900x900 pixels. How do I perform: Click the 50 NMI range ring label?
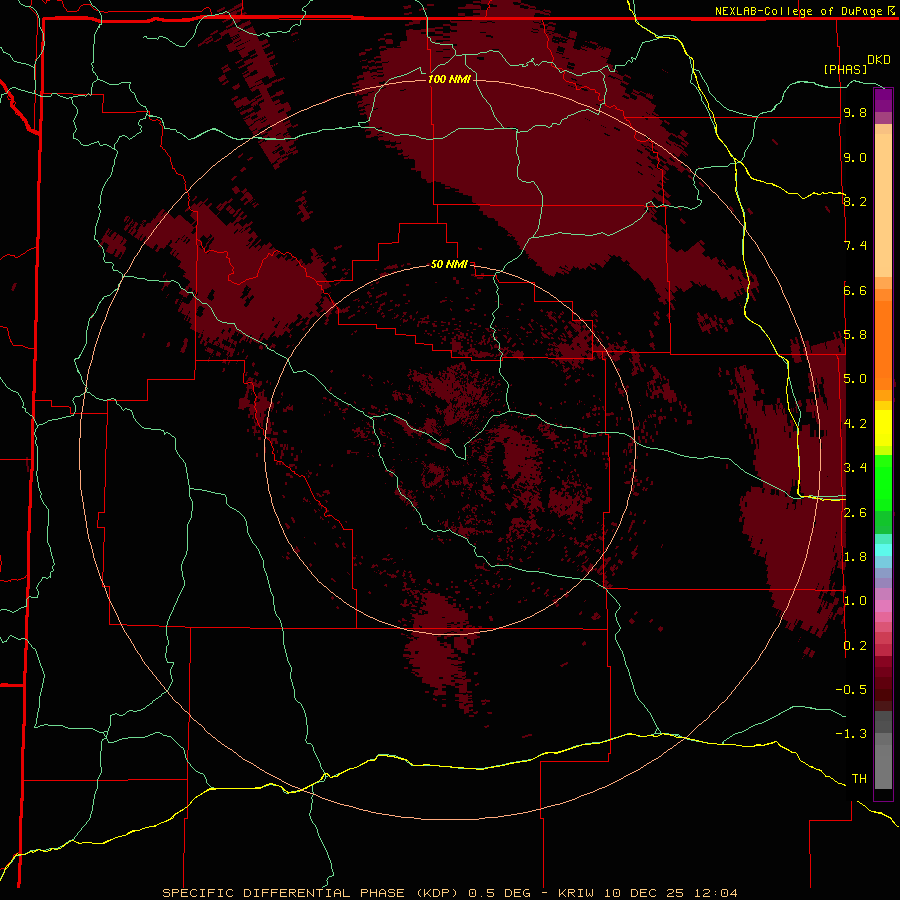[x=449, y=264]
